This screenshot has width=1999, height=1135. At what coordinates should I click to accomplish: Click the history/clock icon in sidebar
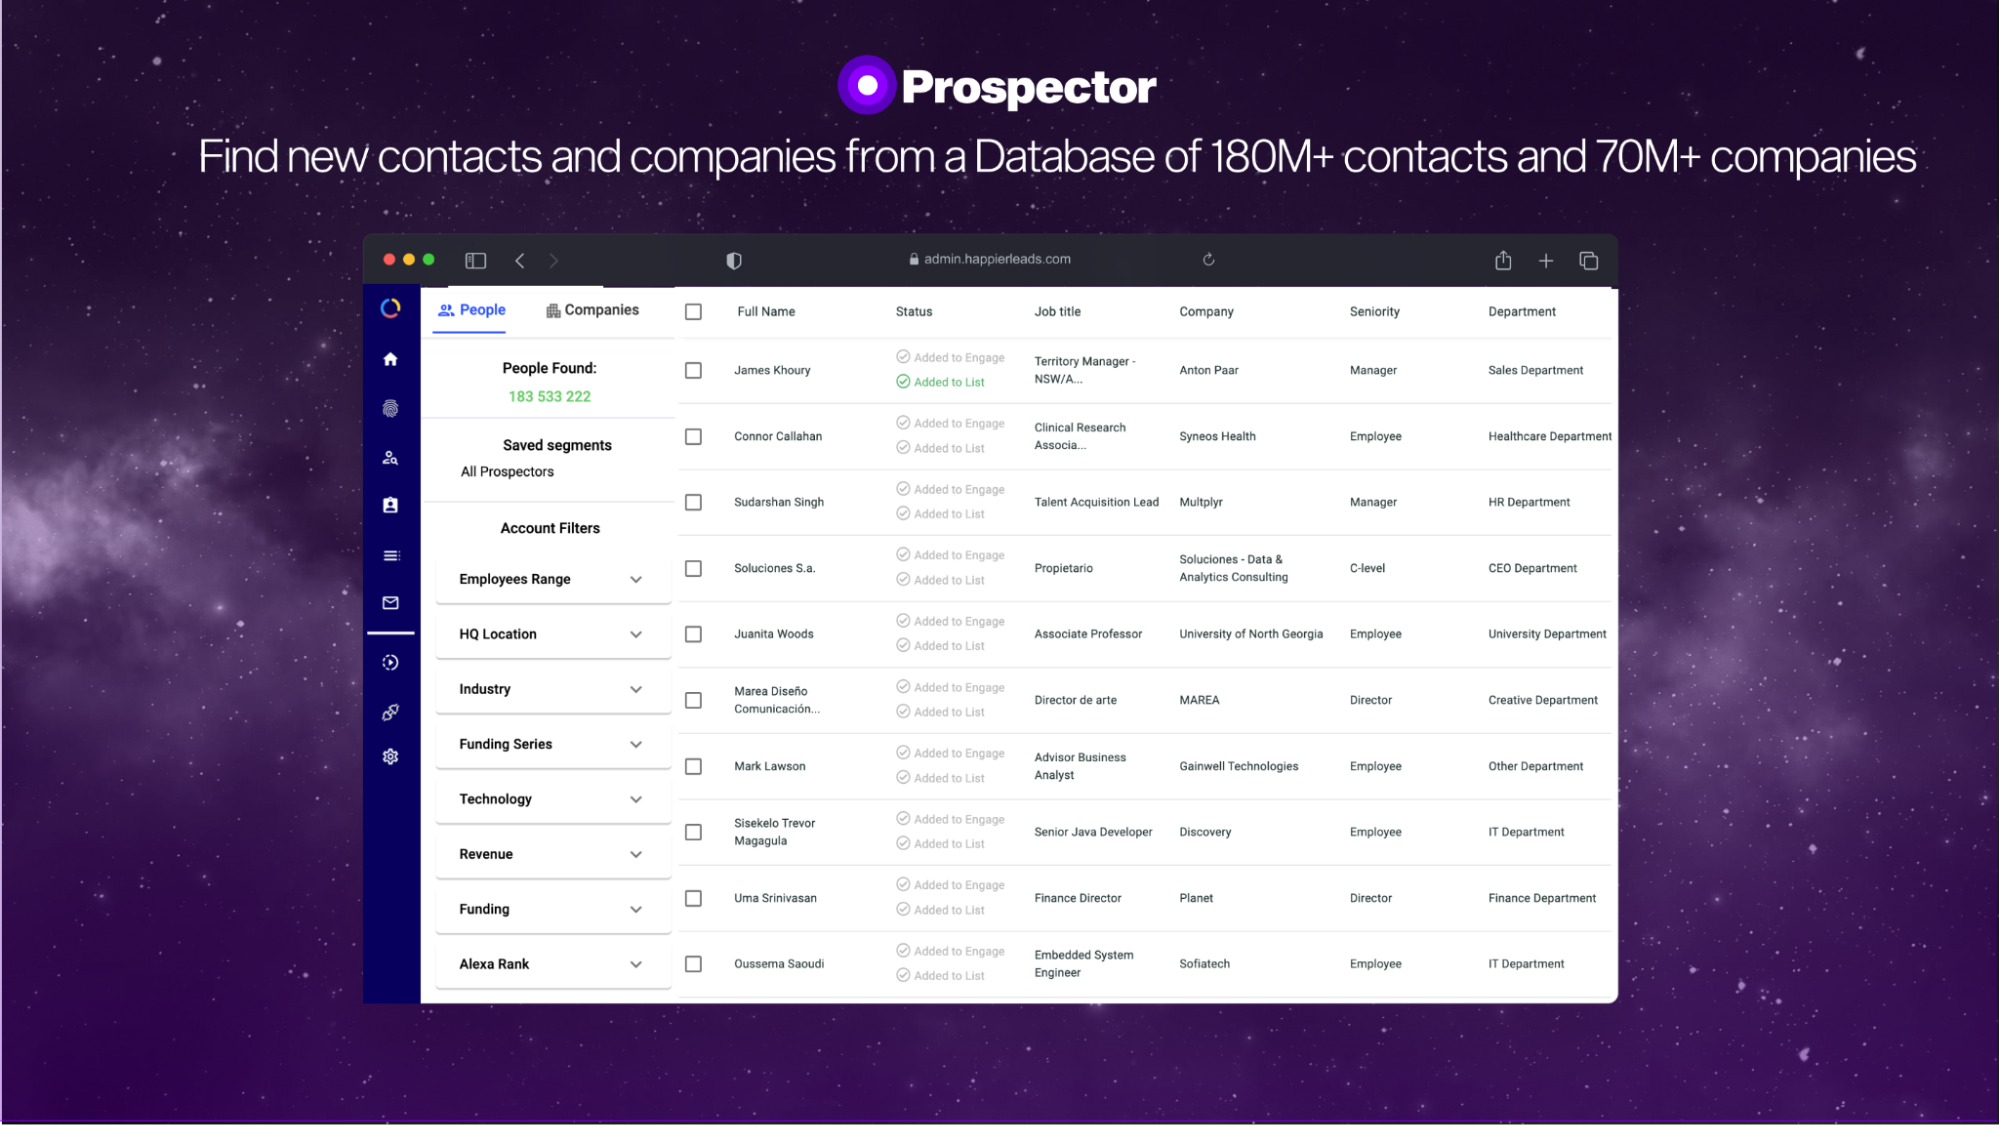pos(390,663)
